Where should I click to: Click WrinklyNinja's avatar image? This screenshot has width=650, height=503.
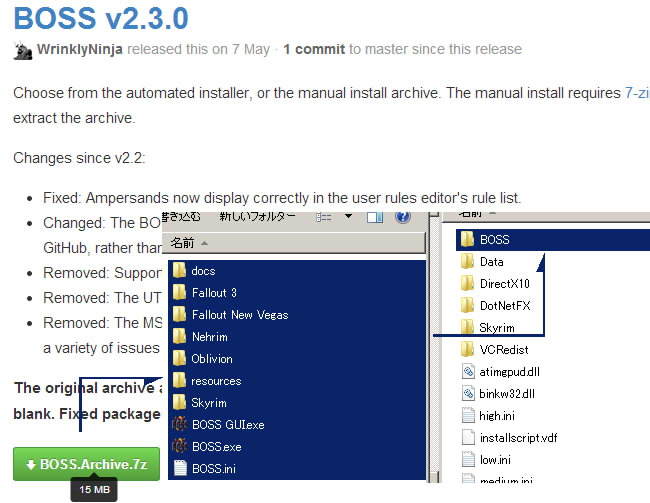23,51
